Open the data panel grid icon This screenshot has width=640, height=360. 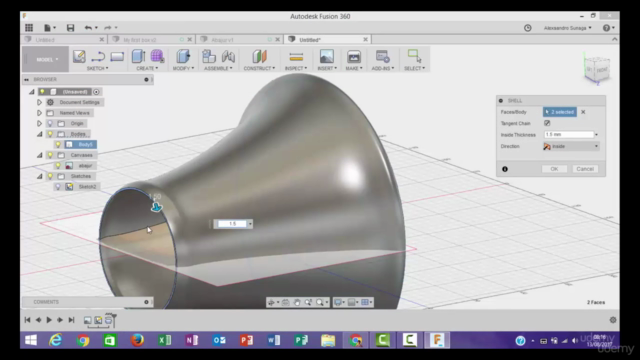(x=29, y=28)
